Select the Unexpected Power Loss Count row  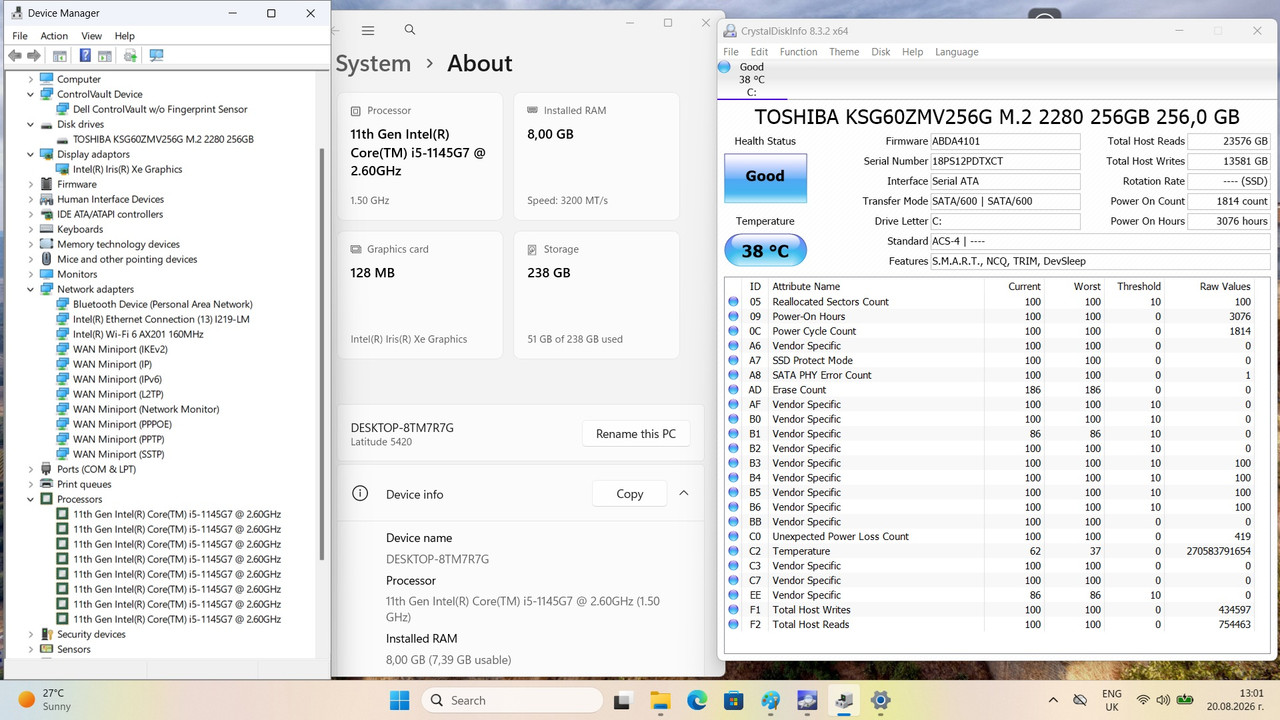(990, 537)
